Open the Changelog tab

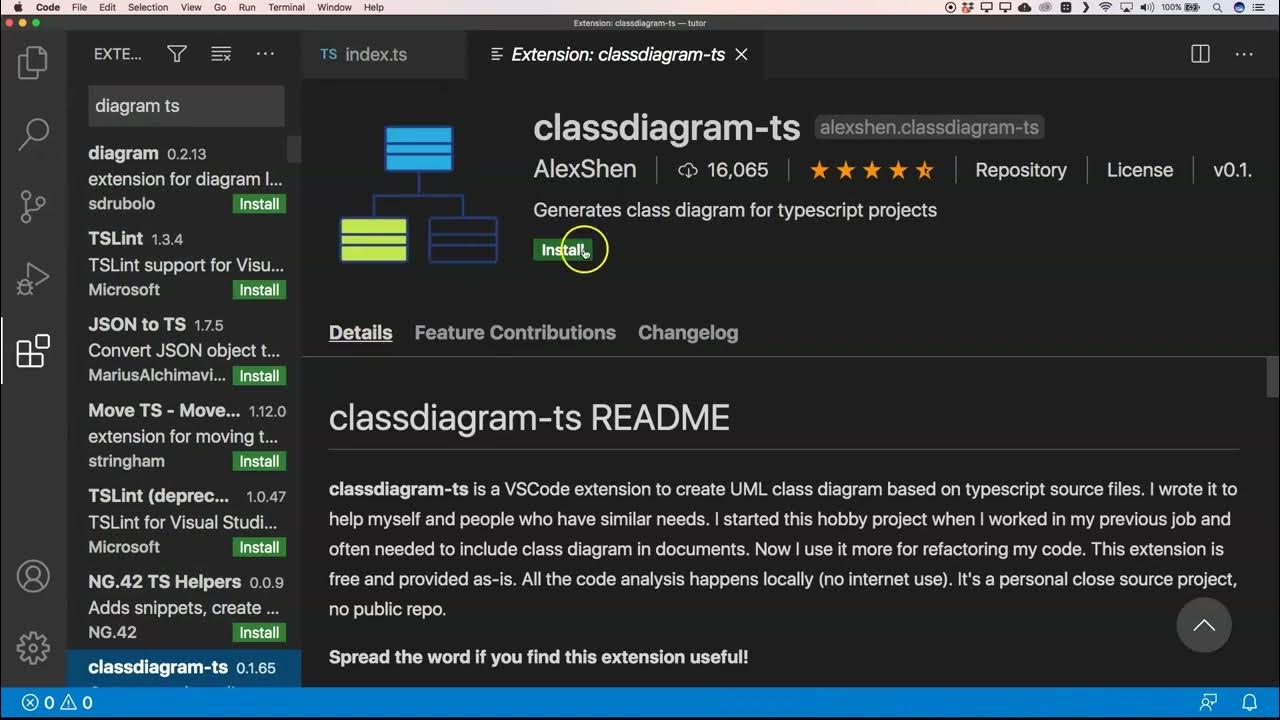(688, 333)
